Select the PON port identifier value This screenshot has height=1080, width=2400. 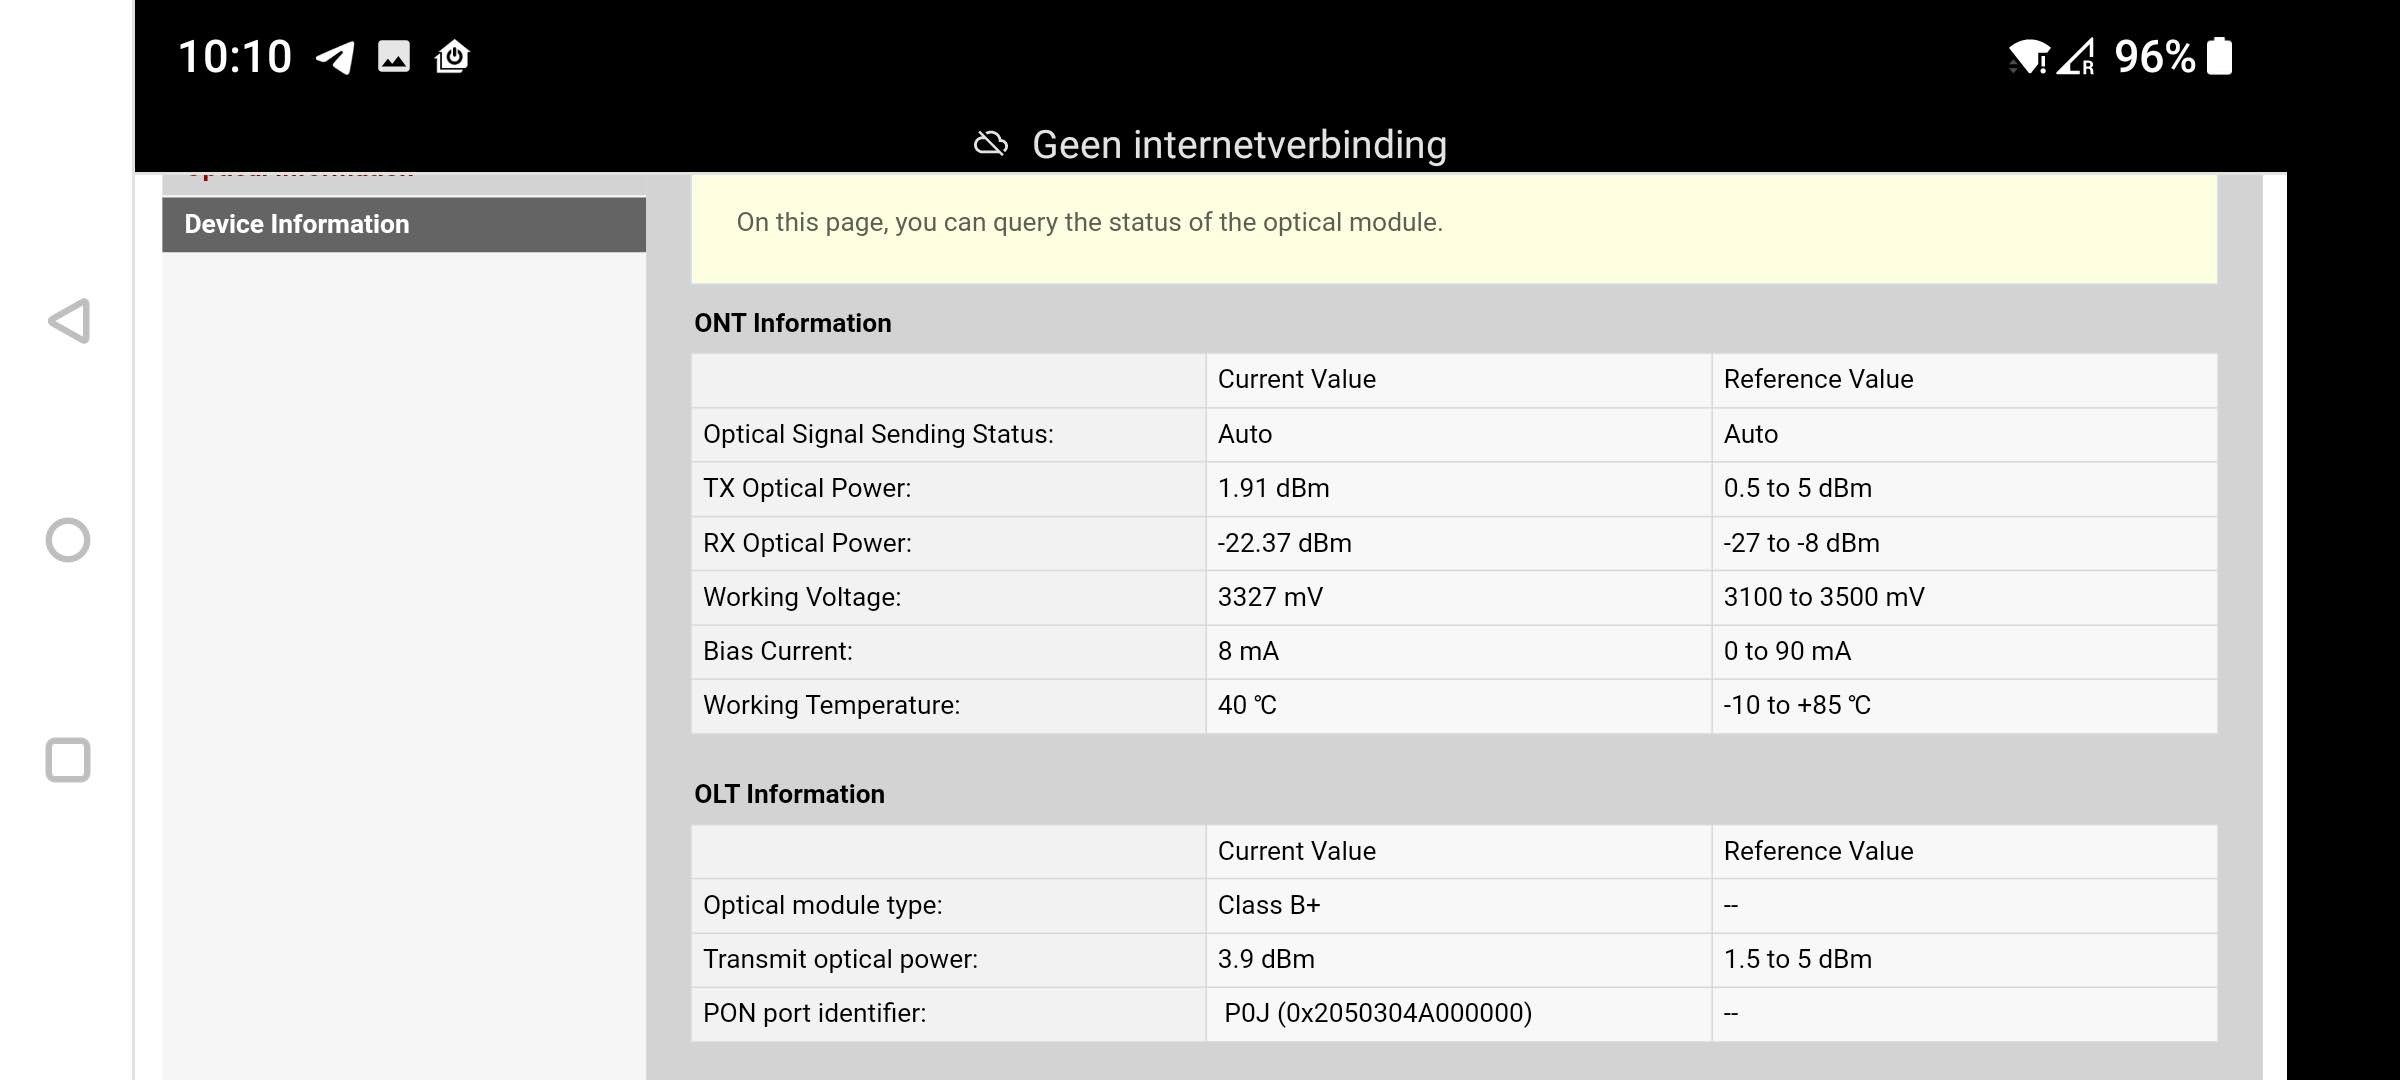point(1378,1013)
